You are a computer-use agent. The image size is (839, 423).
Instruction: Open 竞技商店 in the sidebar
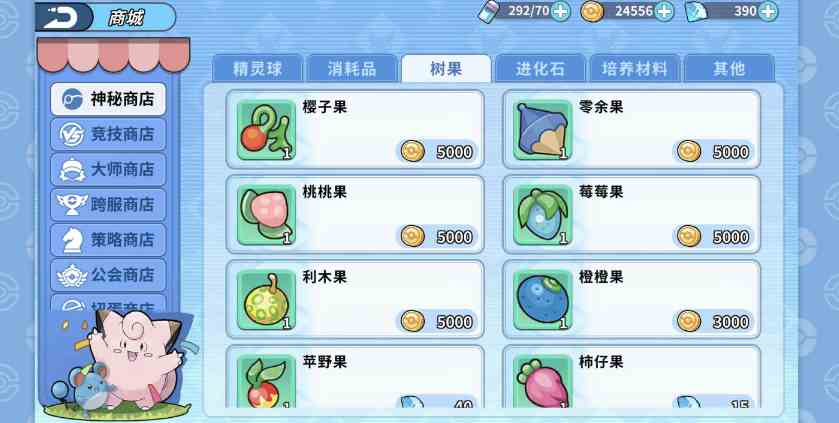coord(108,134)
